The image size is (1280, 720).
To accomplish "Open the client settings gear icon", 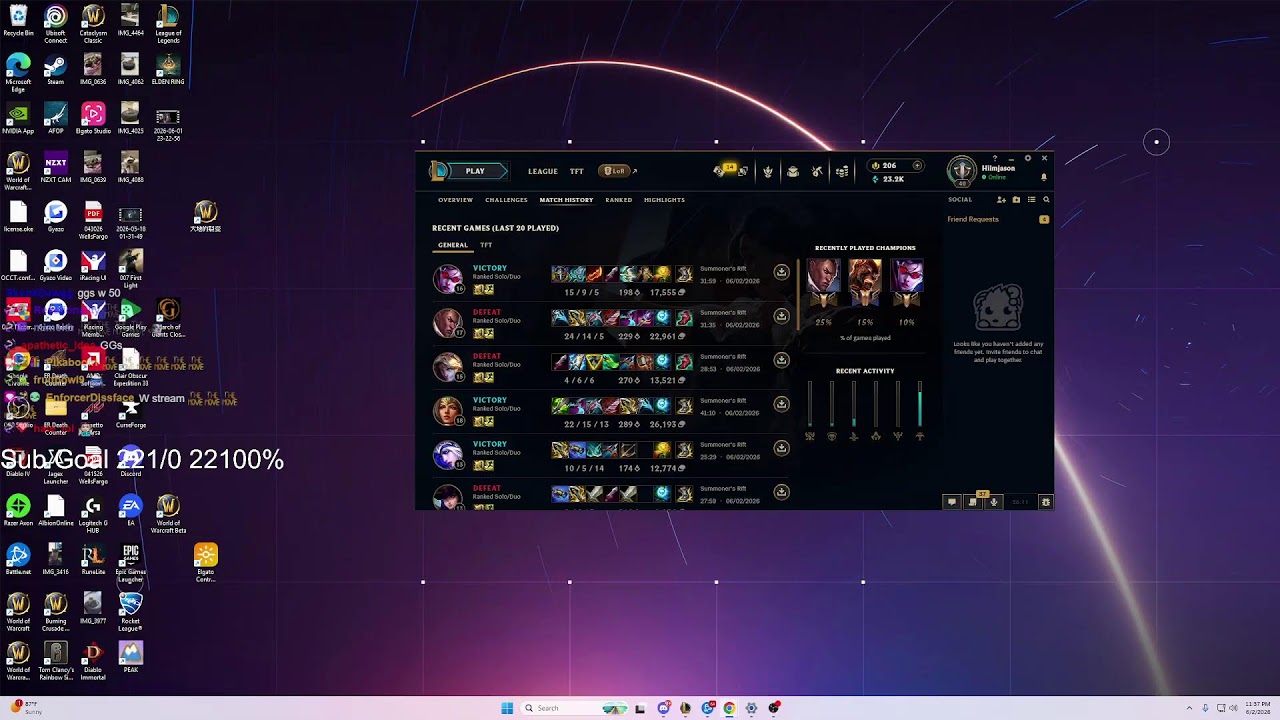I will click(1027, 158).
